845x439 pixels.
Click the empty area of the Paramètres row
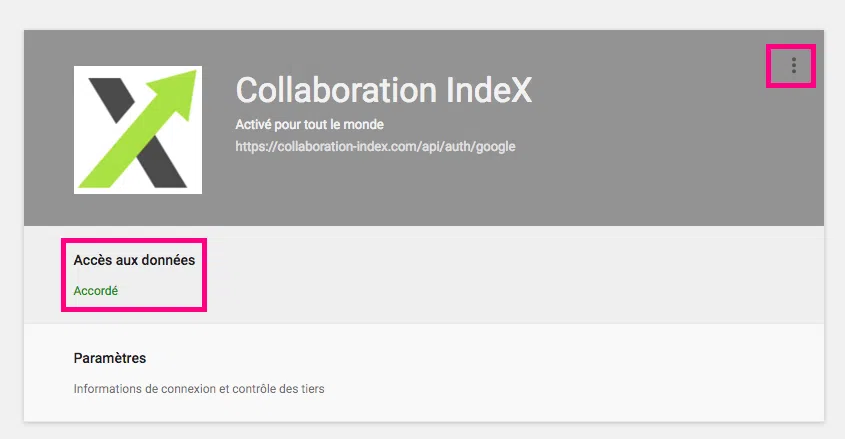[571, 373]
